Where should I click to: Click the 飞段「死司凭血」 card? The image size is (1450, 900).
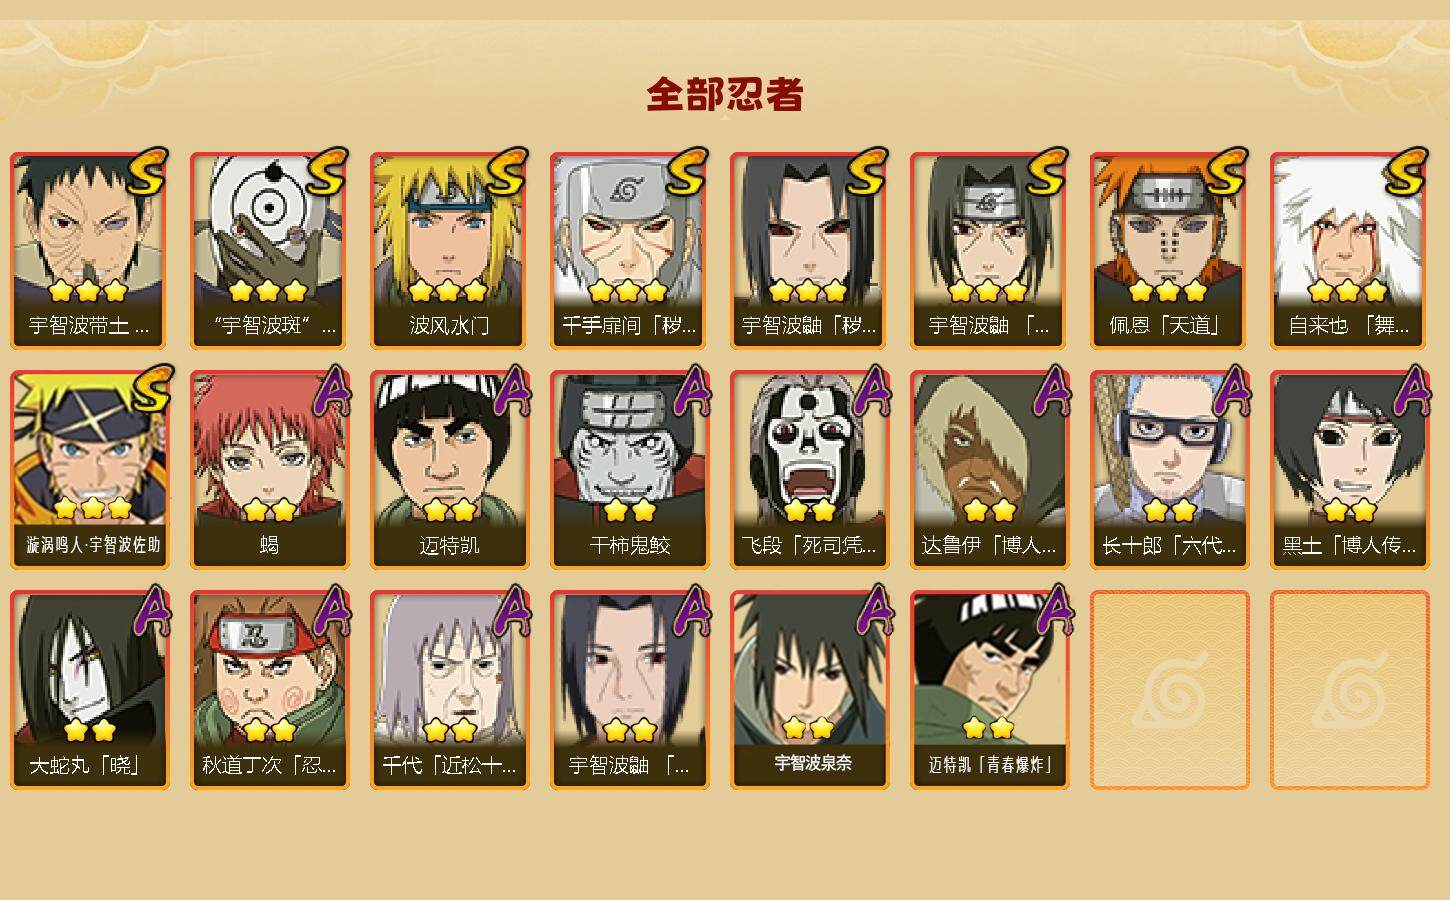809,470
